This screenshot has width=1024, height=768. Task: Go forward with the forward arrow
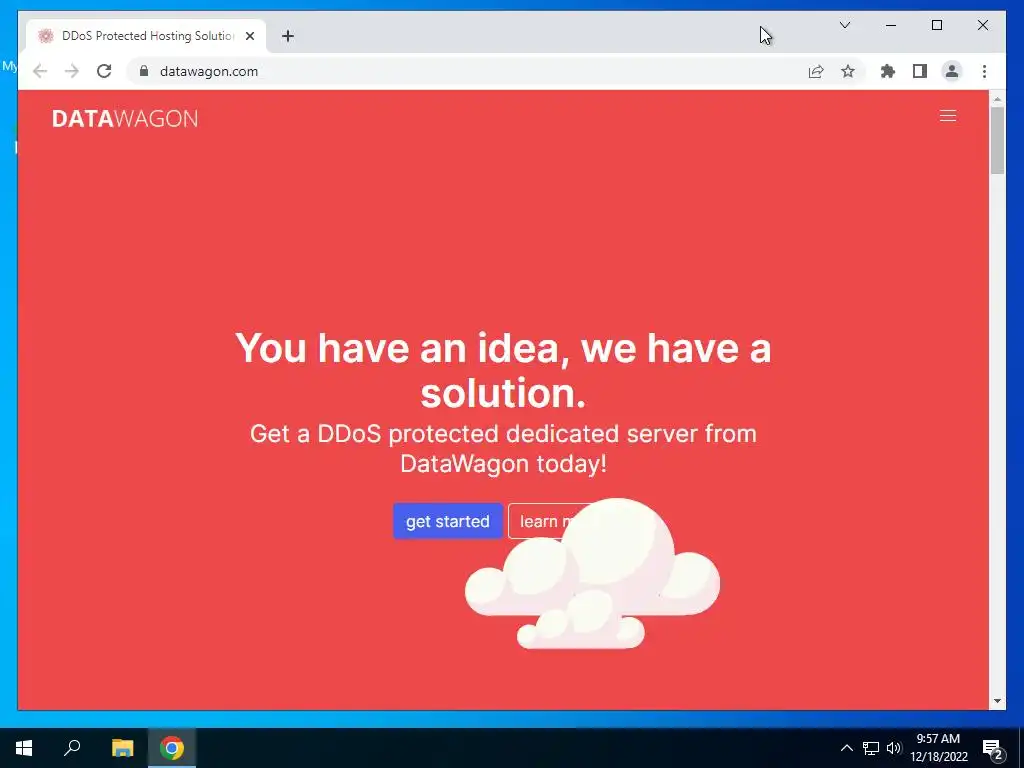coord(72,71)
